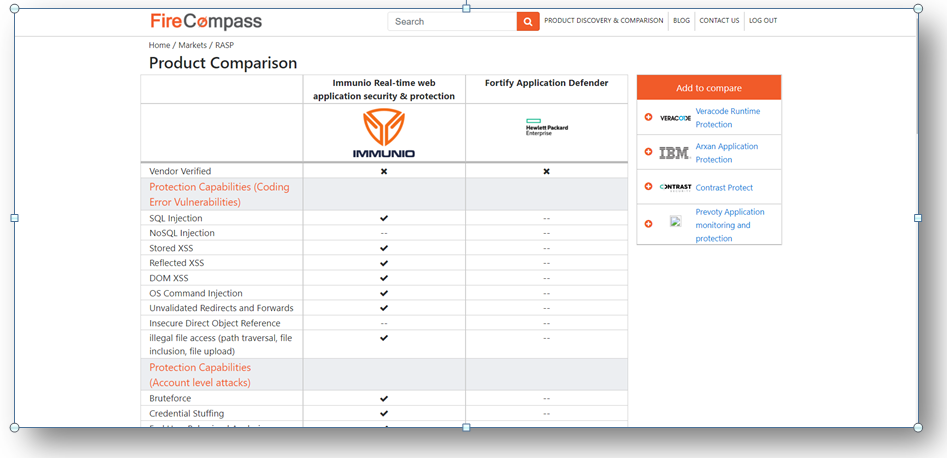
Task: Click plus icon beside Arxan Application Protection
Action: [x=648, y=152]
